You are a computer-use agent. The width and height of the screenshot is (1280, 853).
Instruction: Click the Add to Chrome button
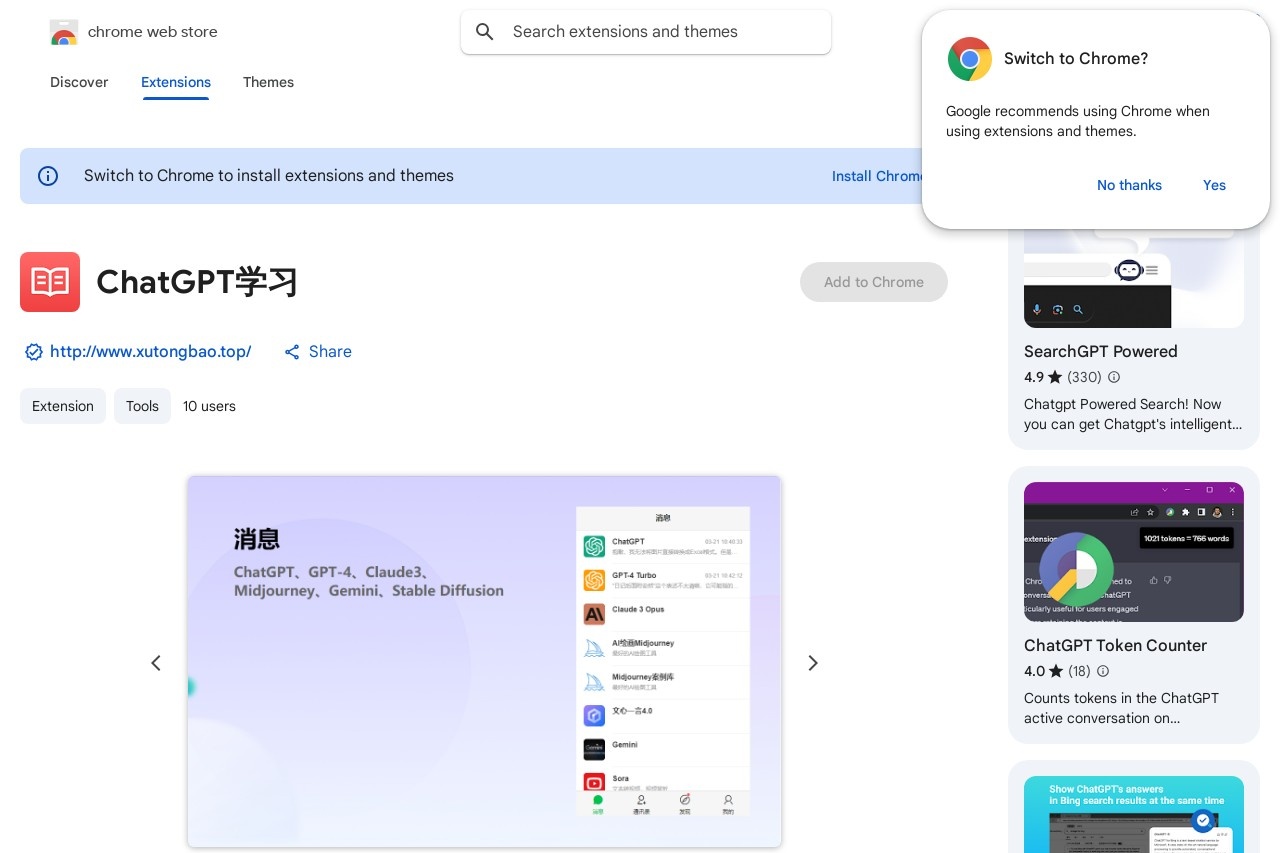(874, 282)
